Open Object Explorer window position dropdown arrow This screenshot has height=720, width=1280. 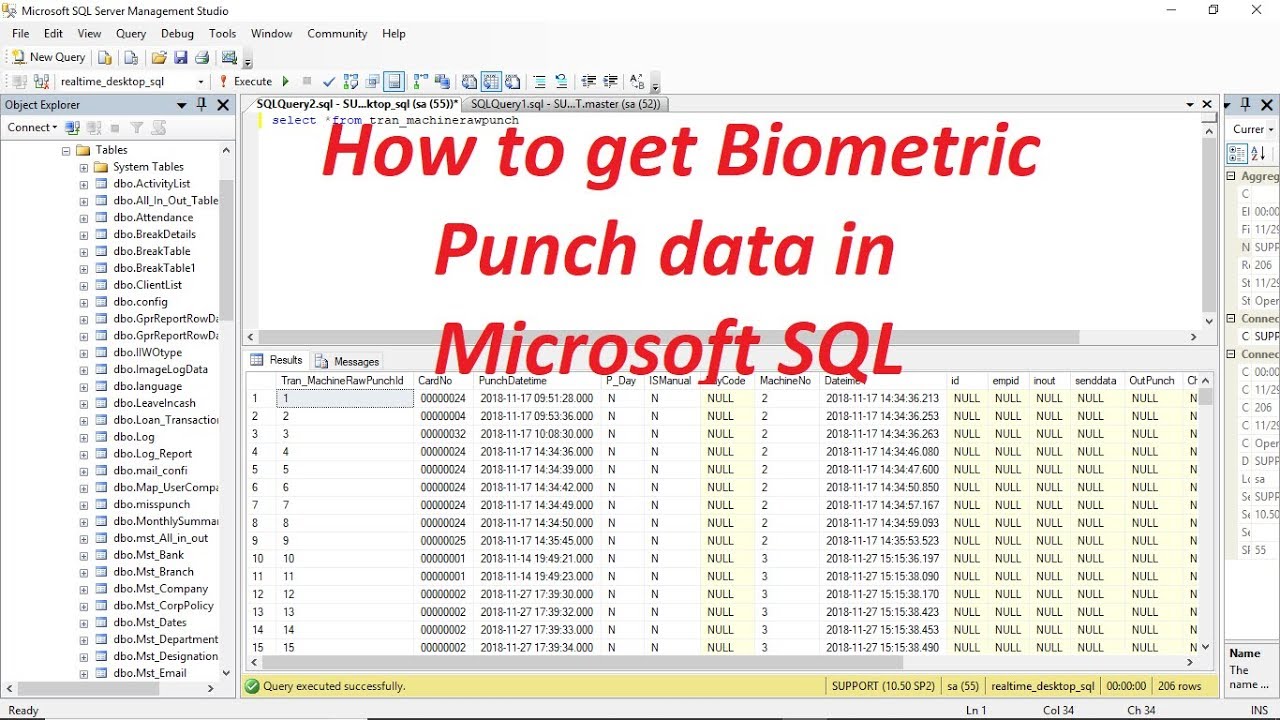pyautogui.click(x=182, y=105)
